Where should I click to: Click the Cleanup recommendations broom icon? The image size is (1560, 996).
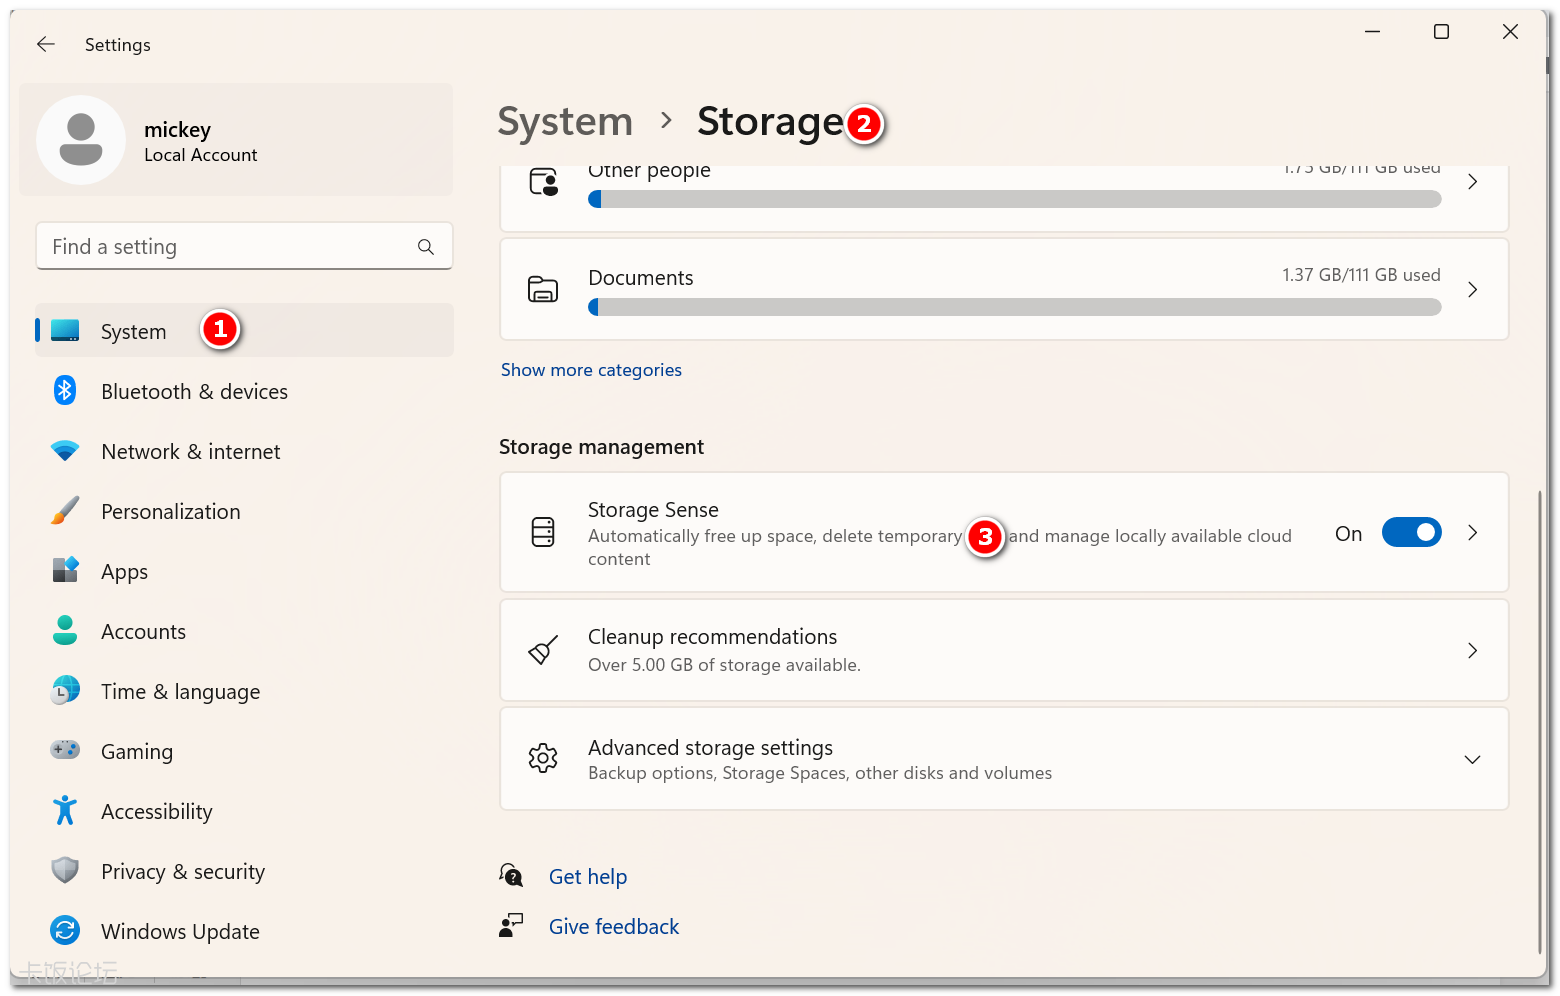[543, 650]
